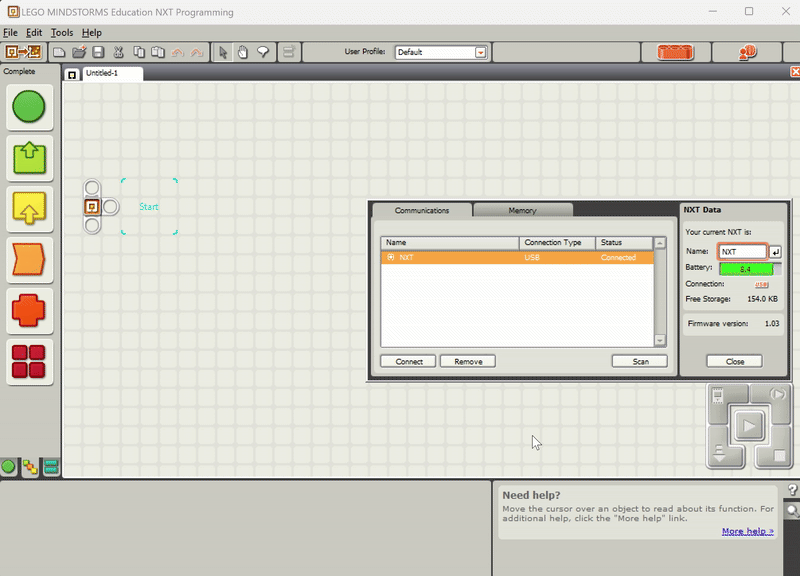This screenshot has height=576, width=800.
Task: Click the orange LEGO brick toolbar icon
Action: [x=675, y=52]
